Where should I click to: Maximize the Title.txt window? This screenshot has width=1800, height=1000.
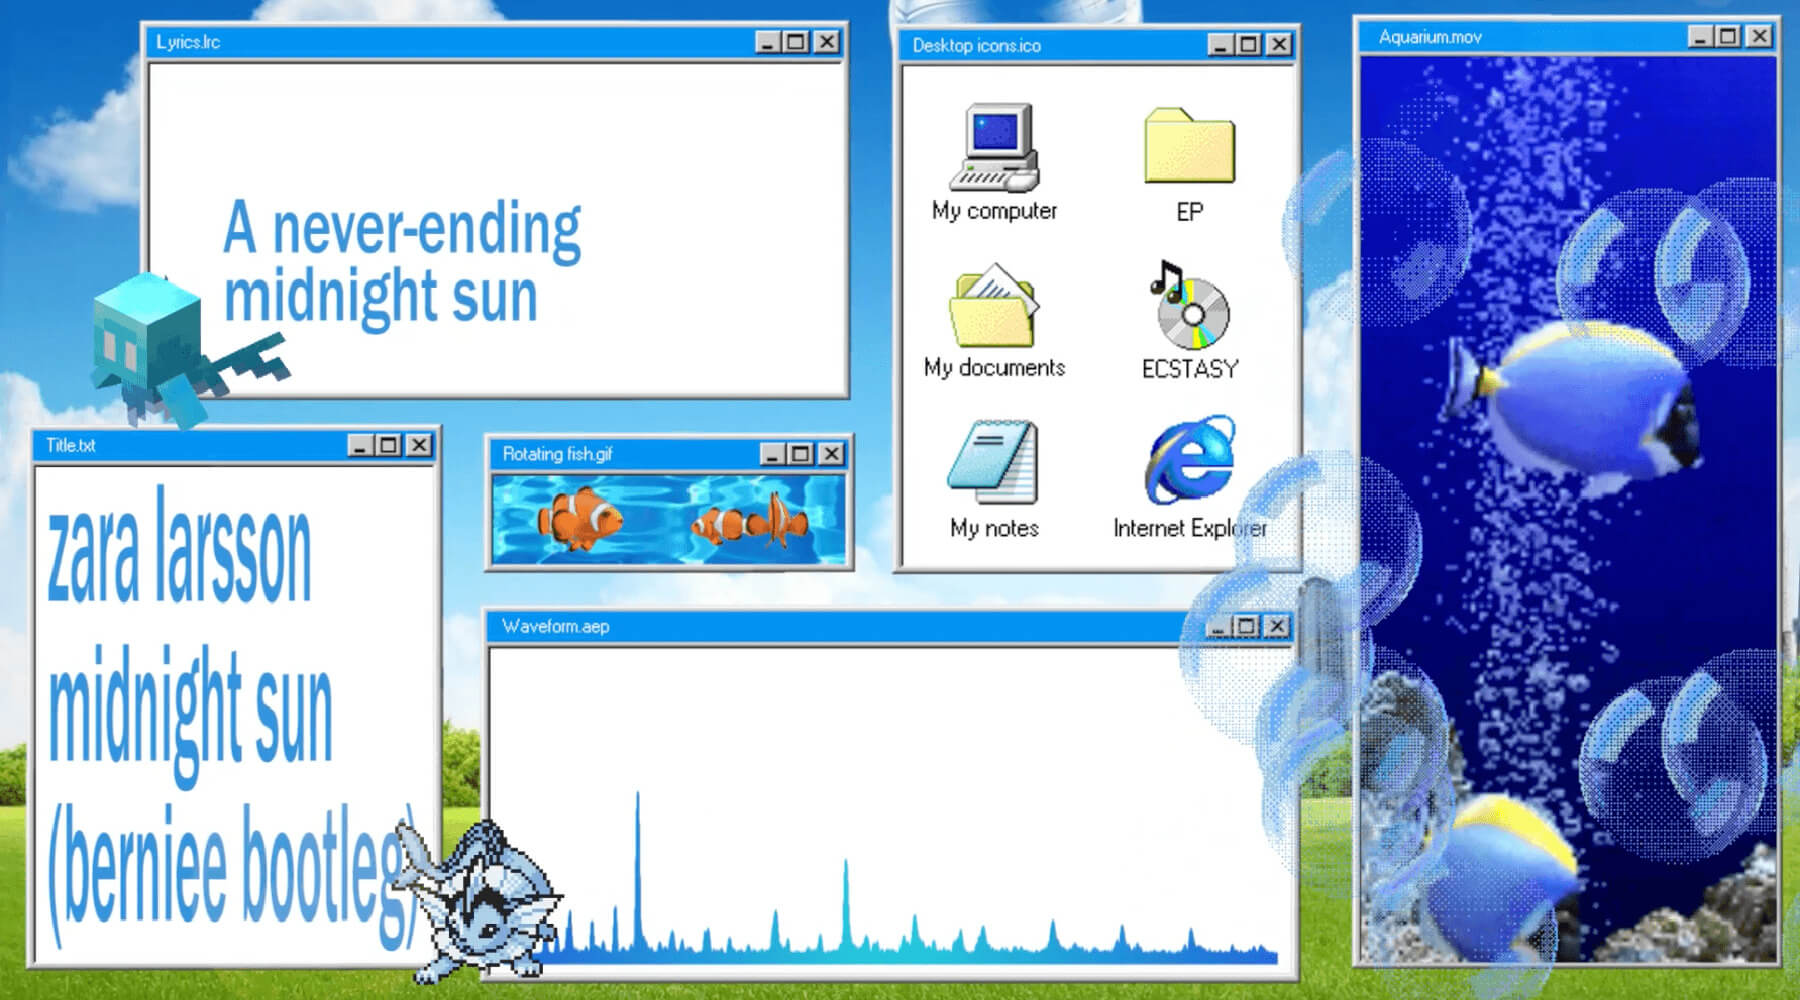388,445
